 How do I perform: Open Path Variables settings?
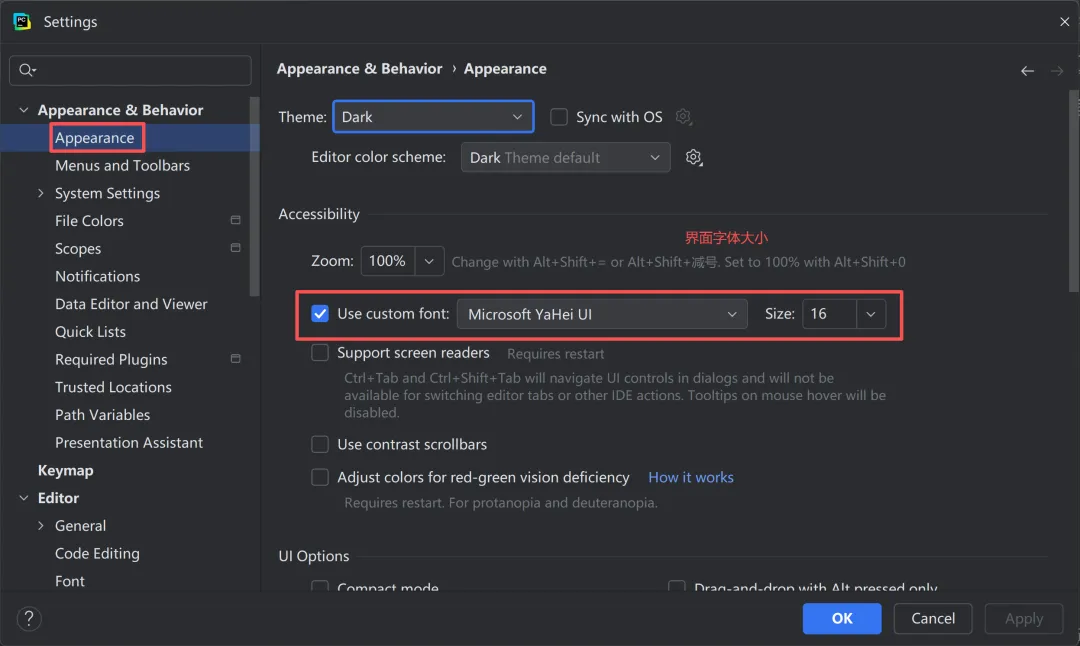coord(102,415)
